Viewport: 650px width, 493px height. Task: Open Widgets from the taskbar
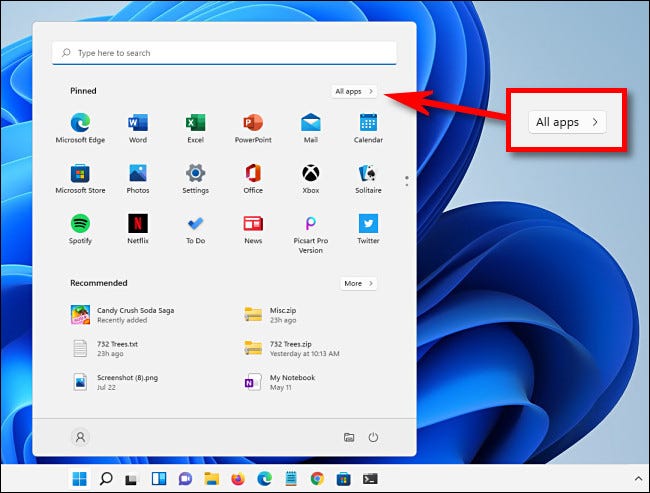click(159, 479)
